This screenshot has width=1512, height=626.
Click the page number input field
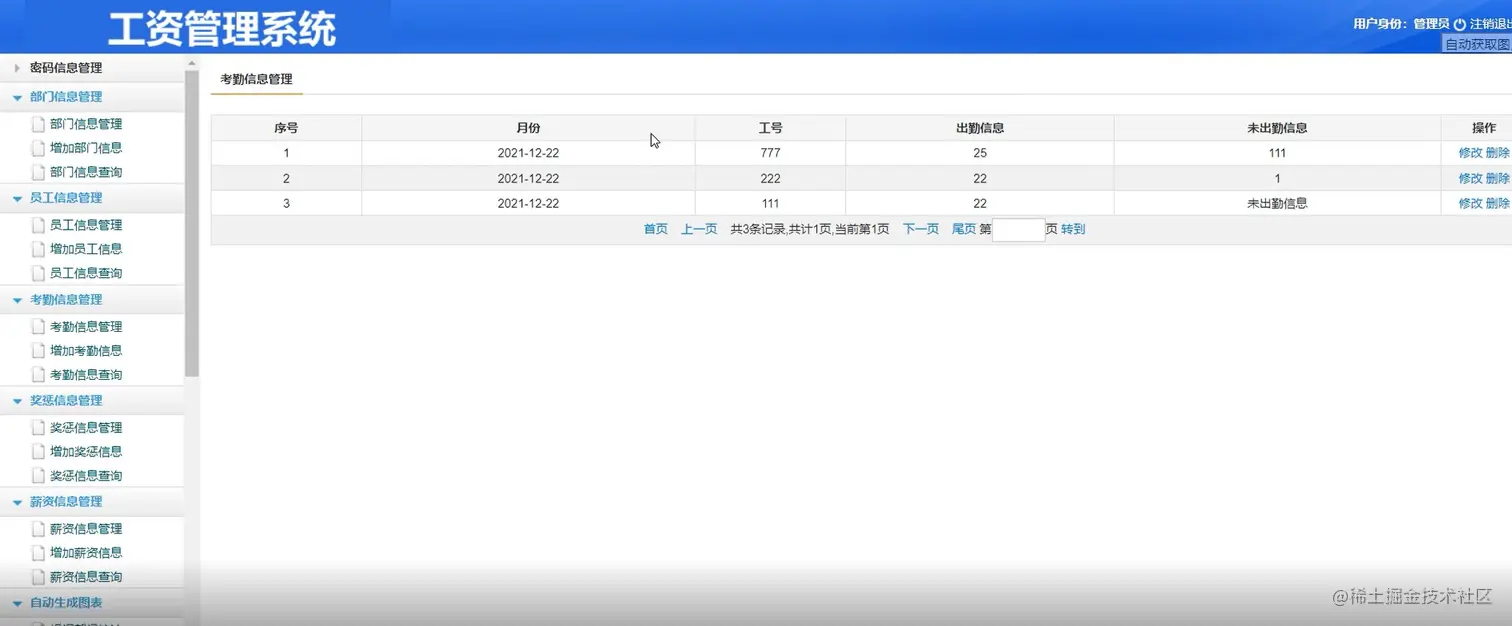pos(1018,229)
